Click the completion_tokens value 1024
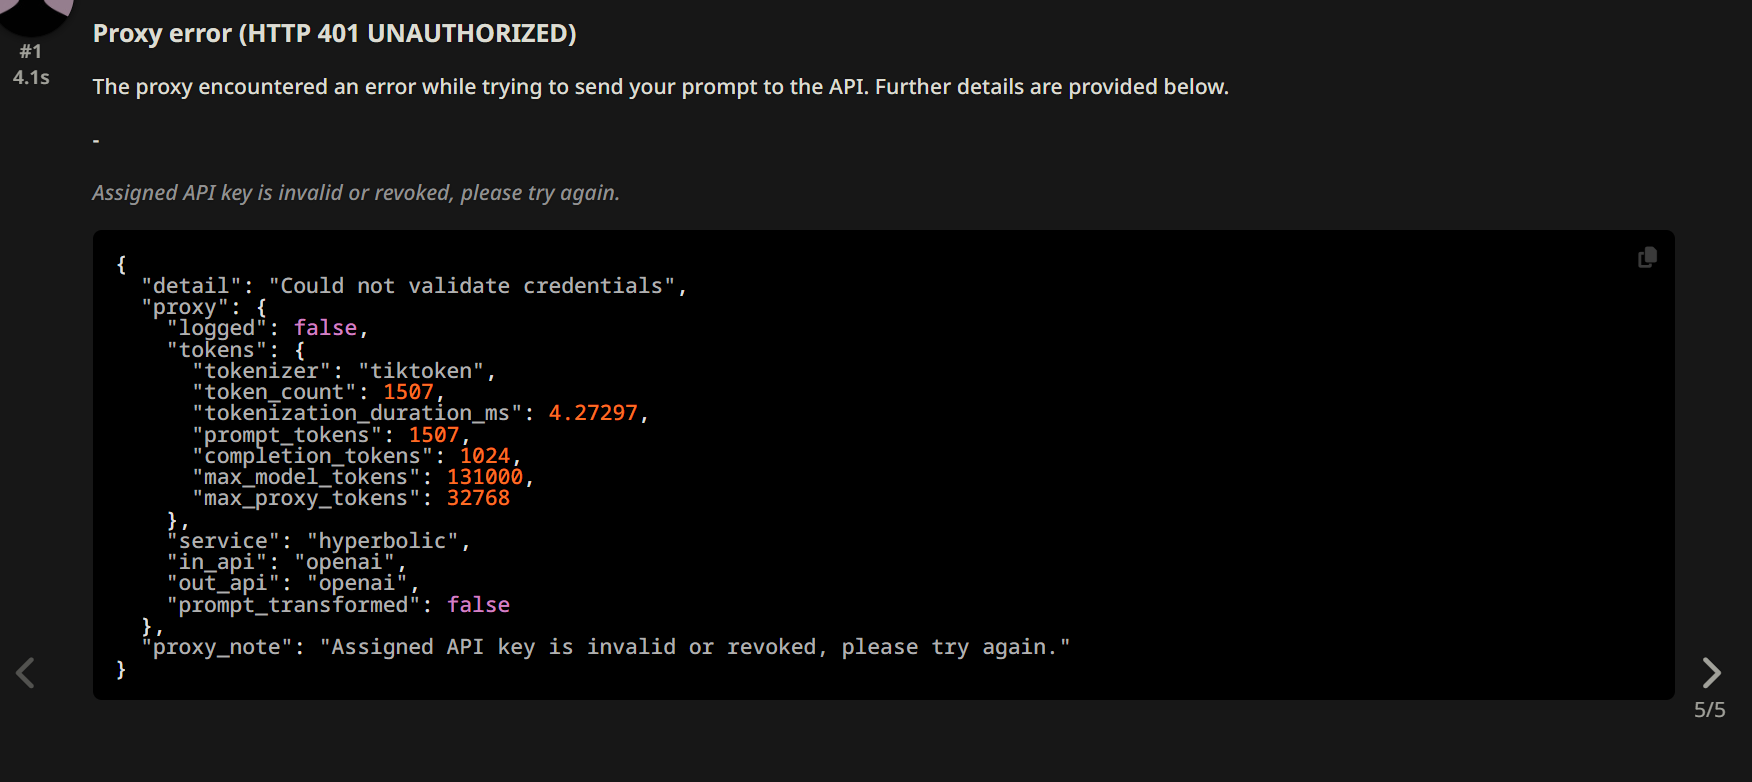This screenshot has width=1752, height=782. coord(485,456)
